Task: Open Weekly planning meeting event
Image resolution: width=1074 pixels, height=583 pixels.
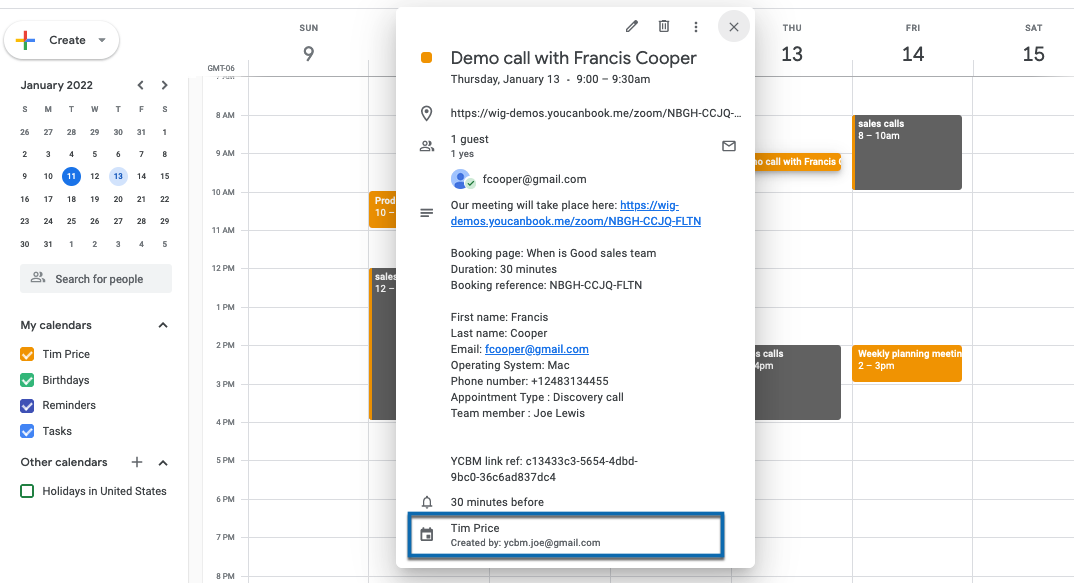Action: (908, 364)
